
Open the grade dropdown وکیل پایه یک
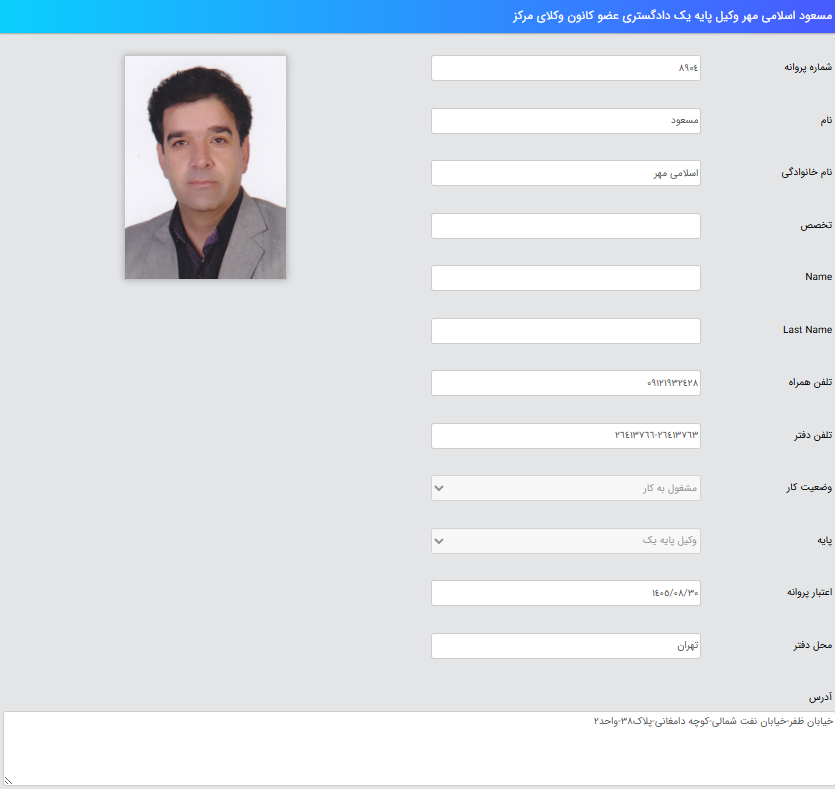click(566, 540)
